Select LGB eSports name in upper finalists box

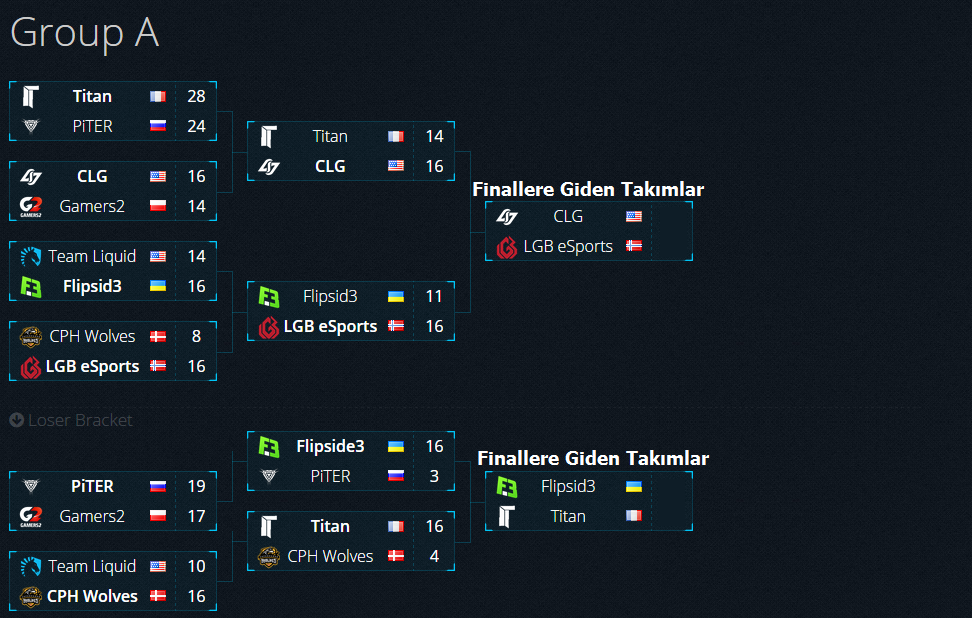(568, 247)
